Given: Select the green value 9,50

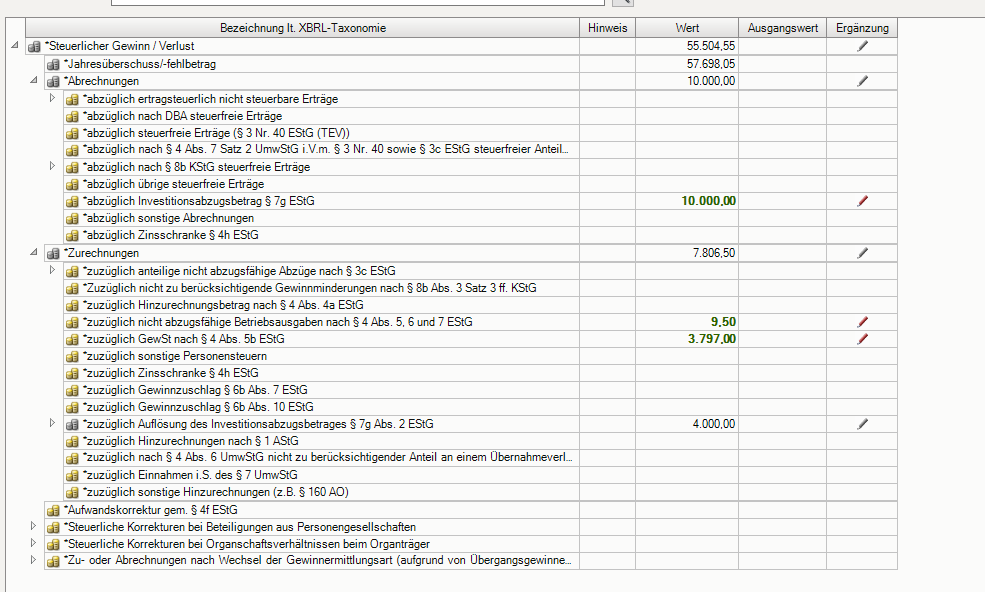Looking at the screenshot, I should 723,322.
